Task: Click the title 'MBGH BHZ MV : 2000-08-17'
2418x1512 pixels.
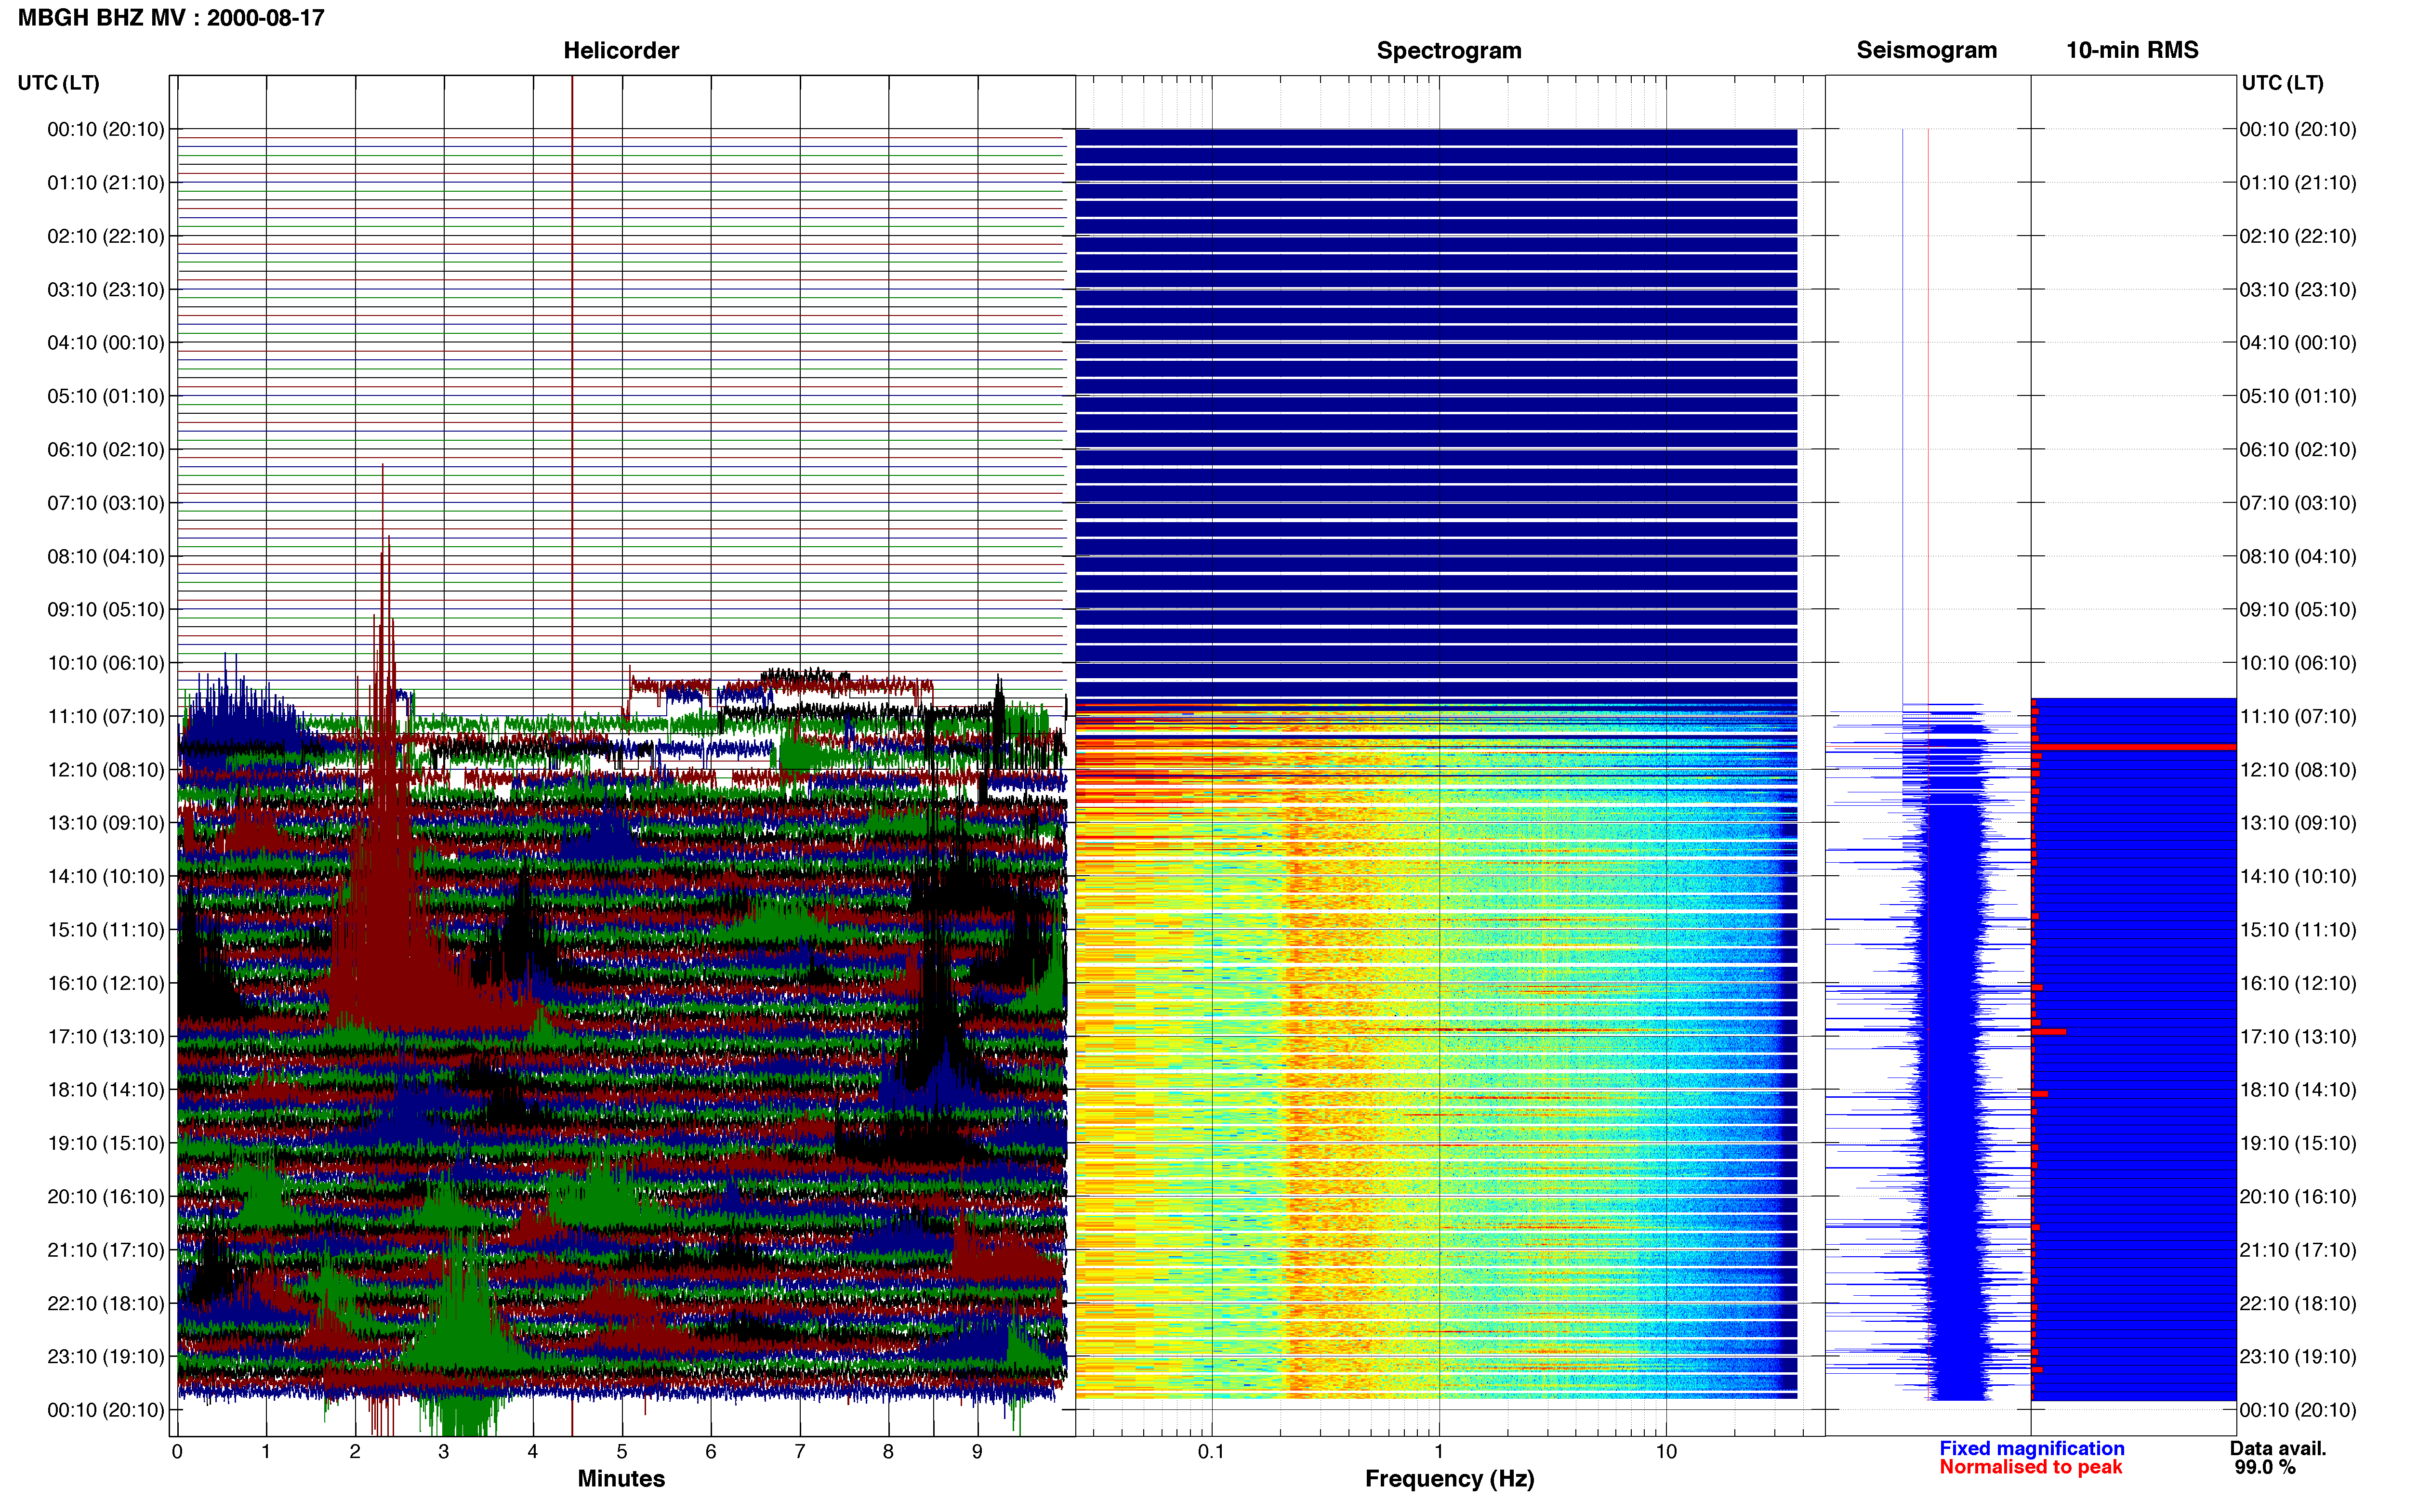Action: pos(171,18)
